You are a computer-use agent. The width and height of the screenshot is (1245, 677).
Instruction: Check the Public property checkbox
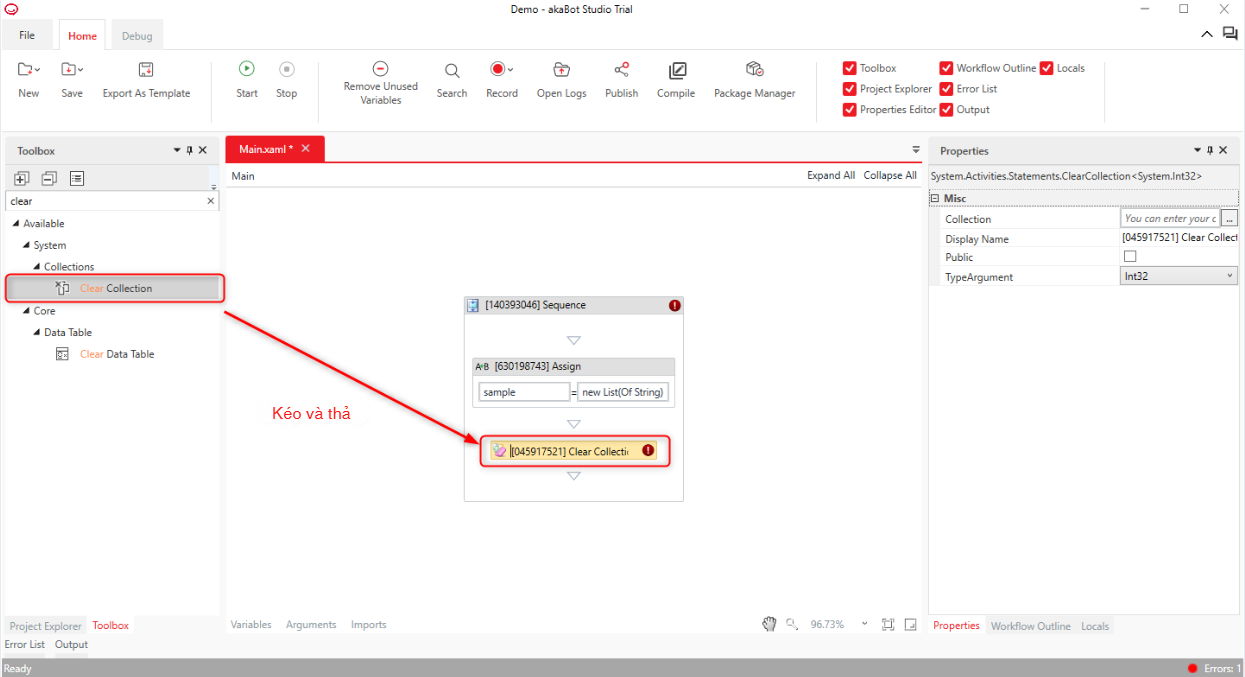tap(1130, 257)
